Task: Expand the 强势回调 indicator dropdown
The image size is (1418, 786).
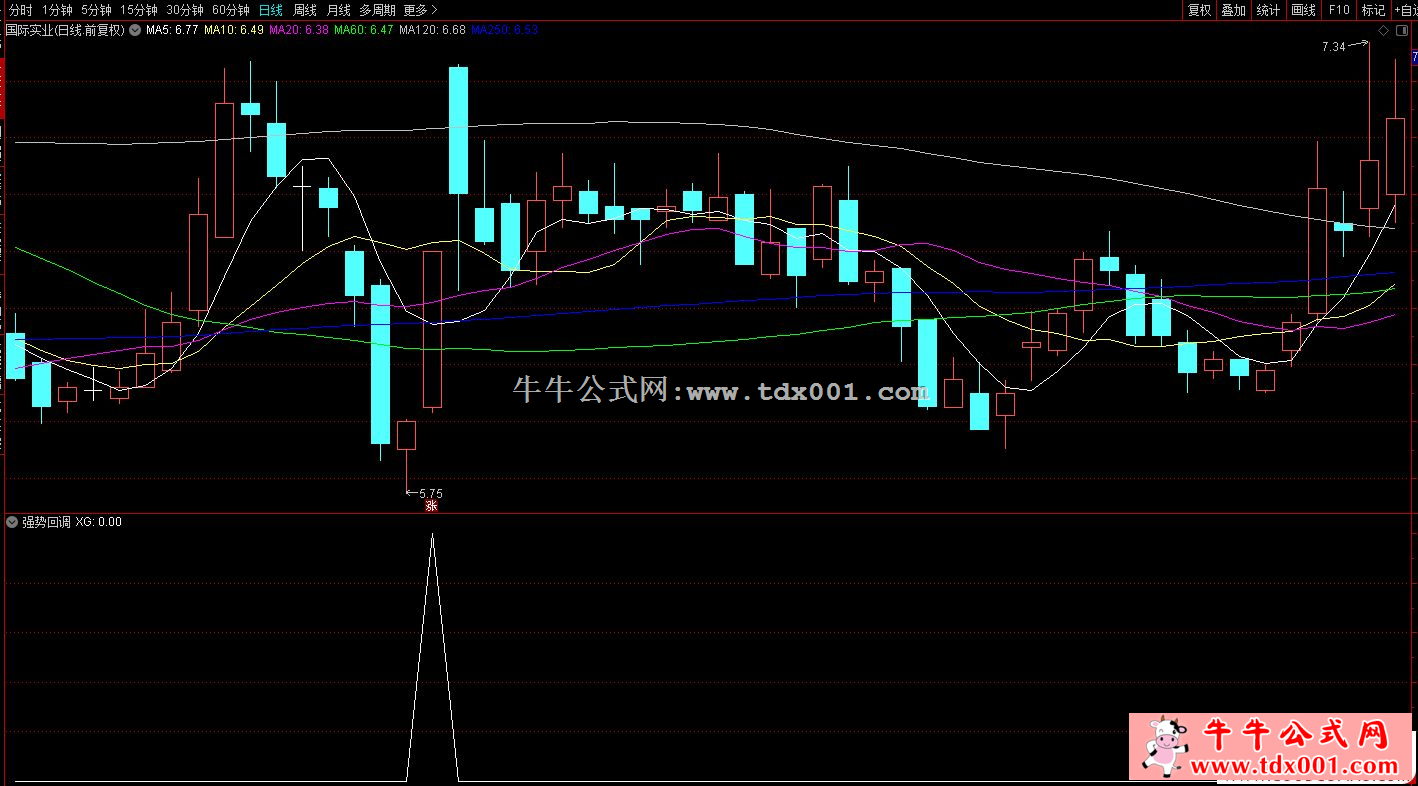Action: click(12, 521)
